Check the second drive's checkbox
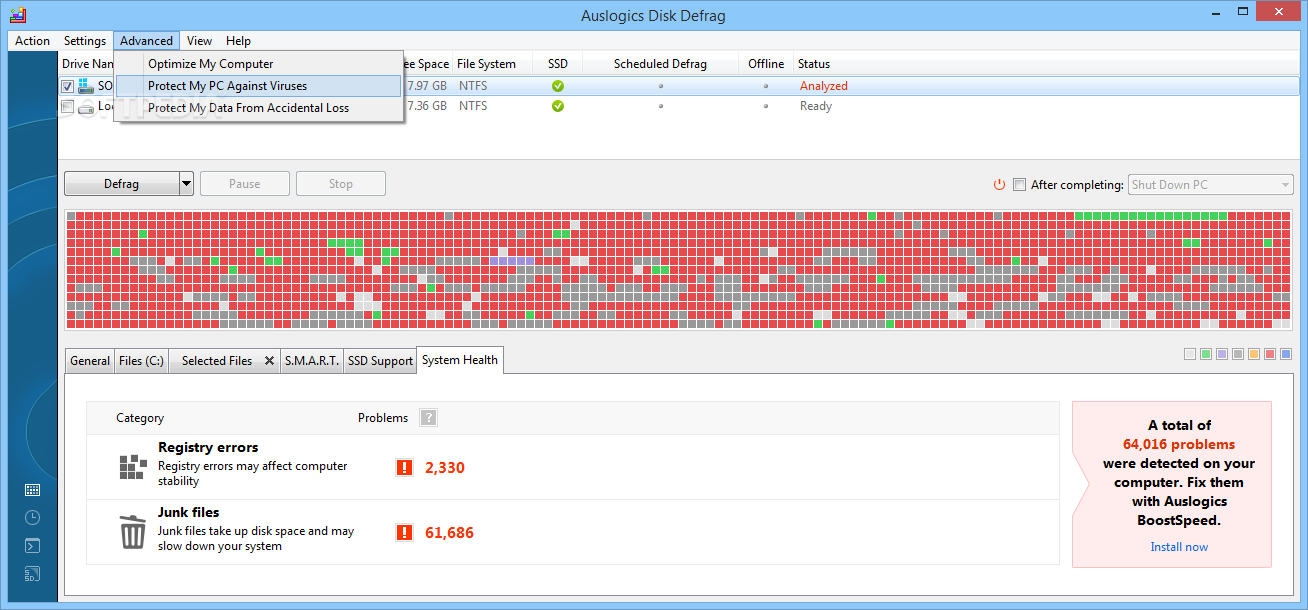Image resolution: width=1308 pixels, height=610 pixels. 67,106
